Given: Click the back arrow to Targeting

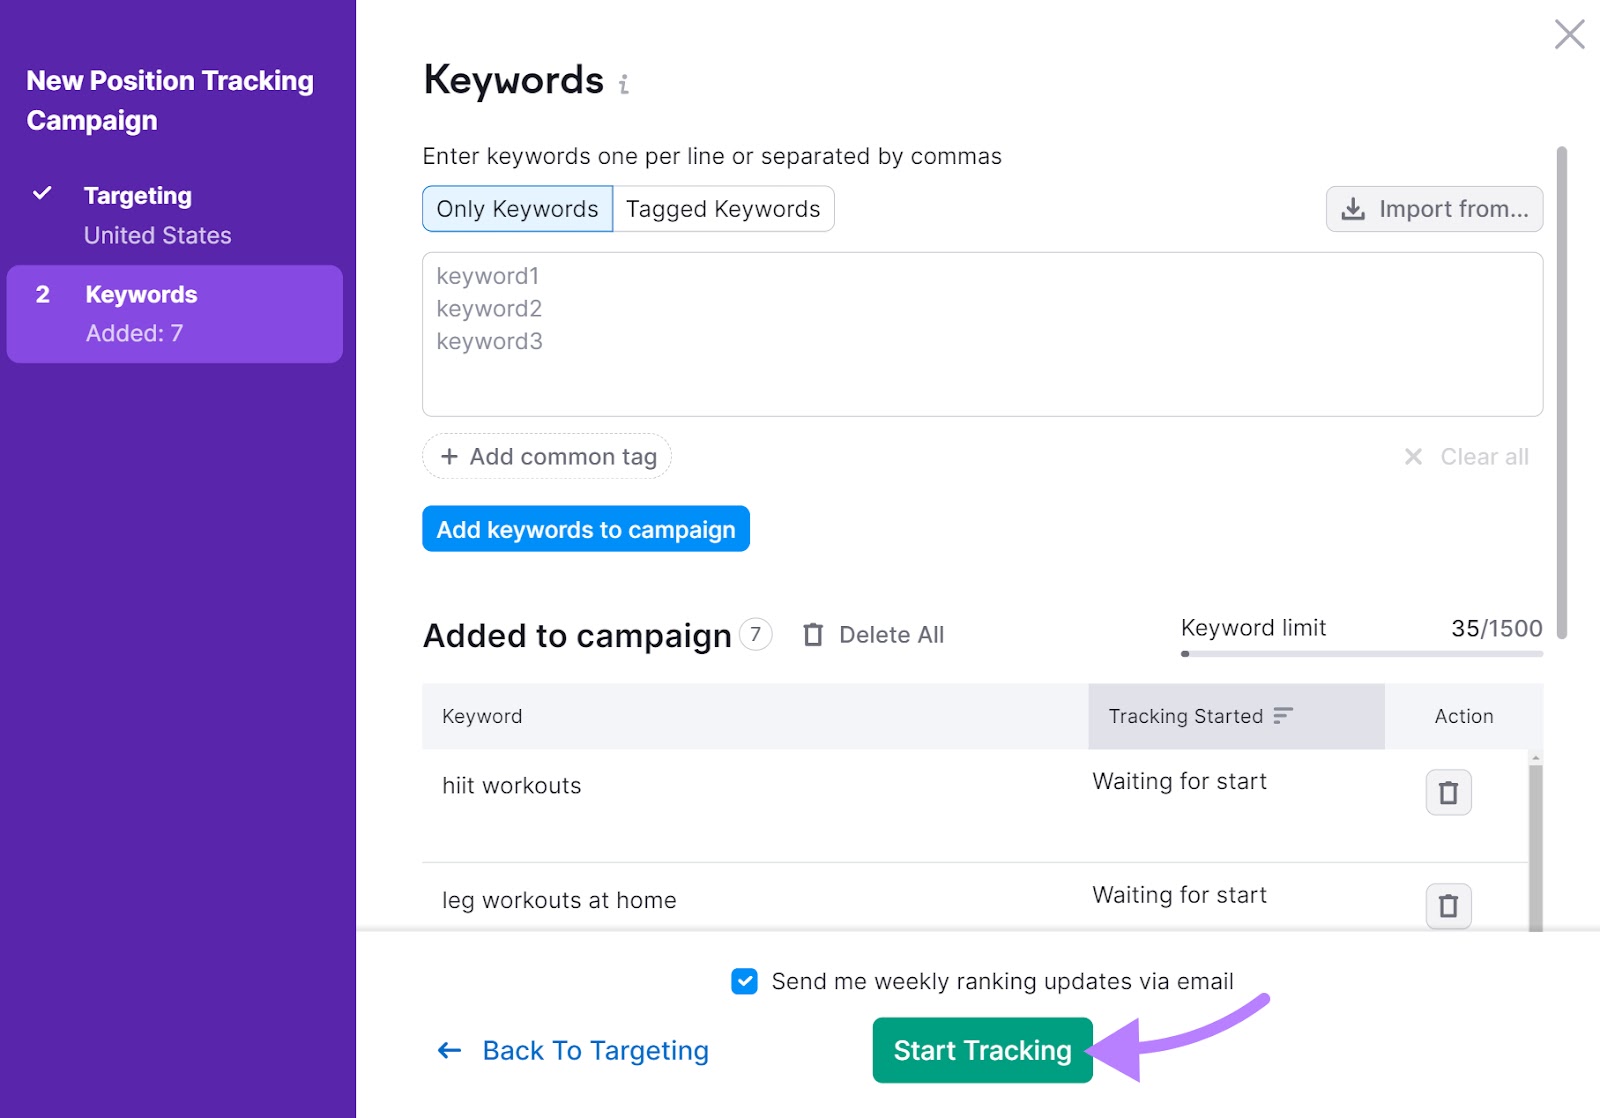Looking at the screenshot, I should [450, 1050].
